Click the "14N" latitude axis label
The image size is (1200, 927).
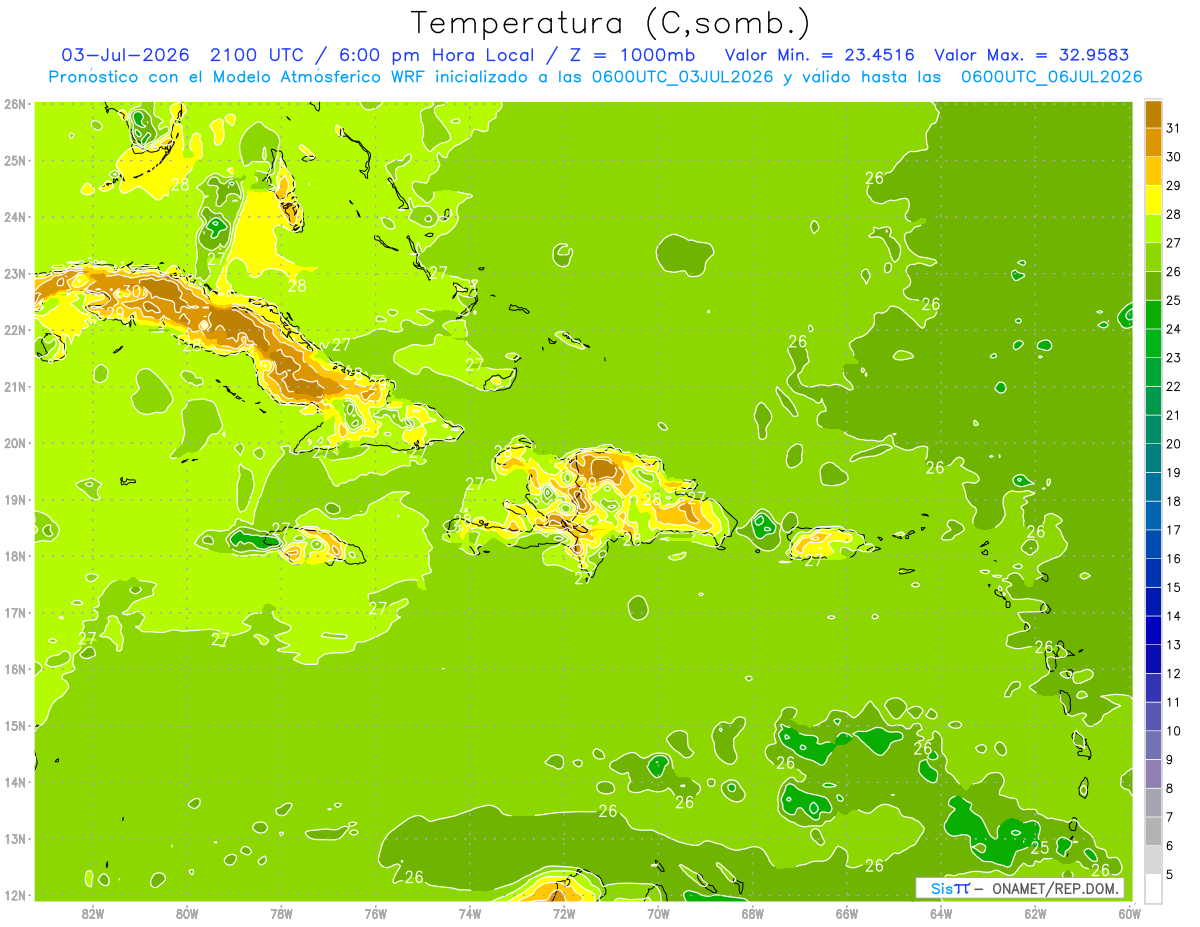(x=14, y=782)
